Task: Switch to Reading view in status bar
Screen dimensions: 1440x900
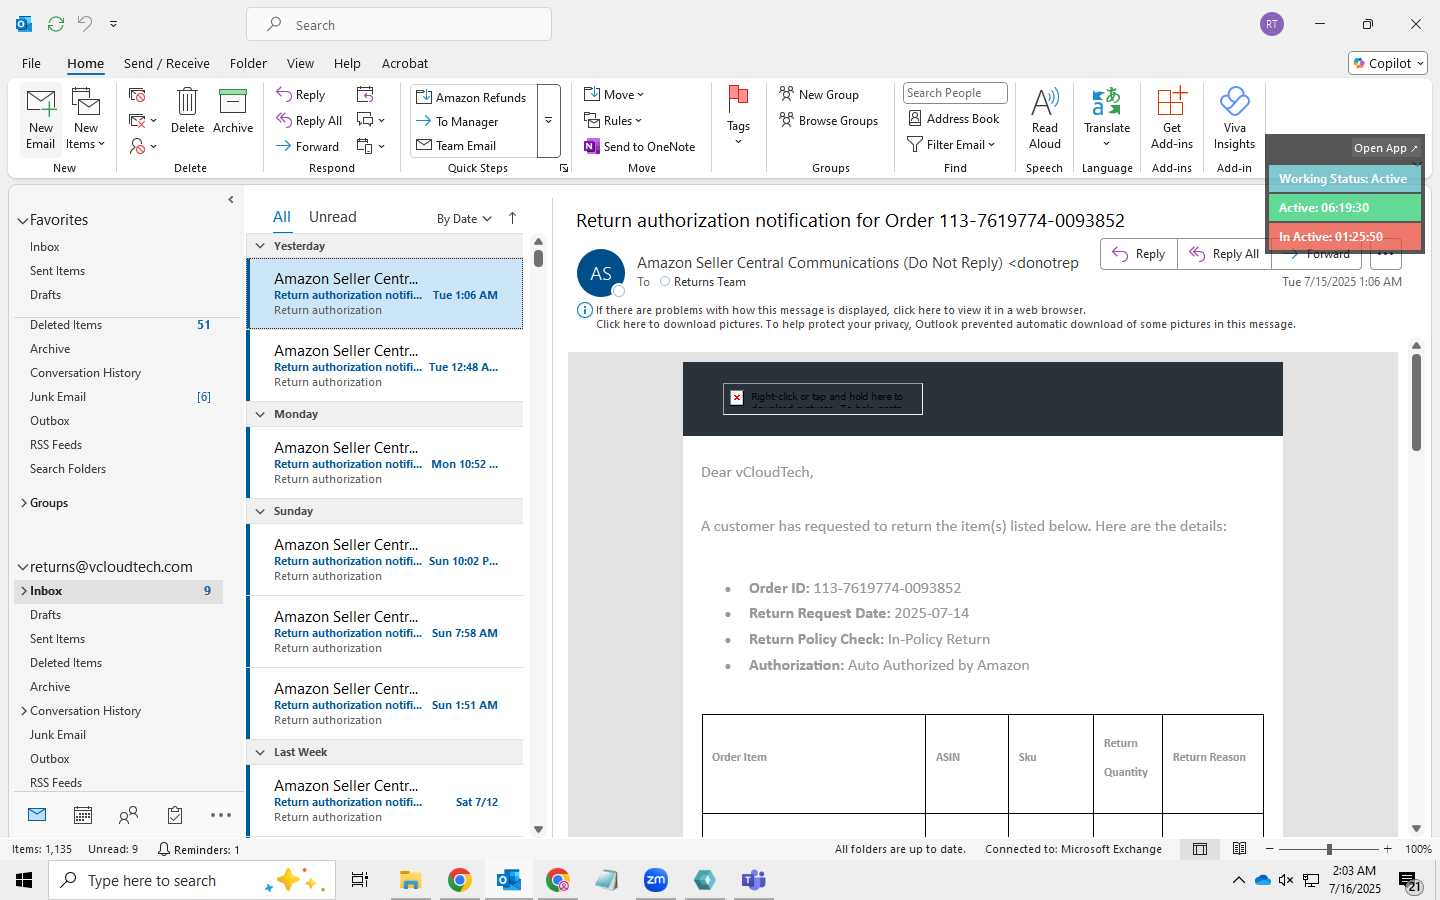Action: (x=1239, y=849)
